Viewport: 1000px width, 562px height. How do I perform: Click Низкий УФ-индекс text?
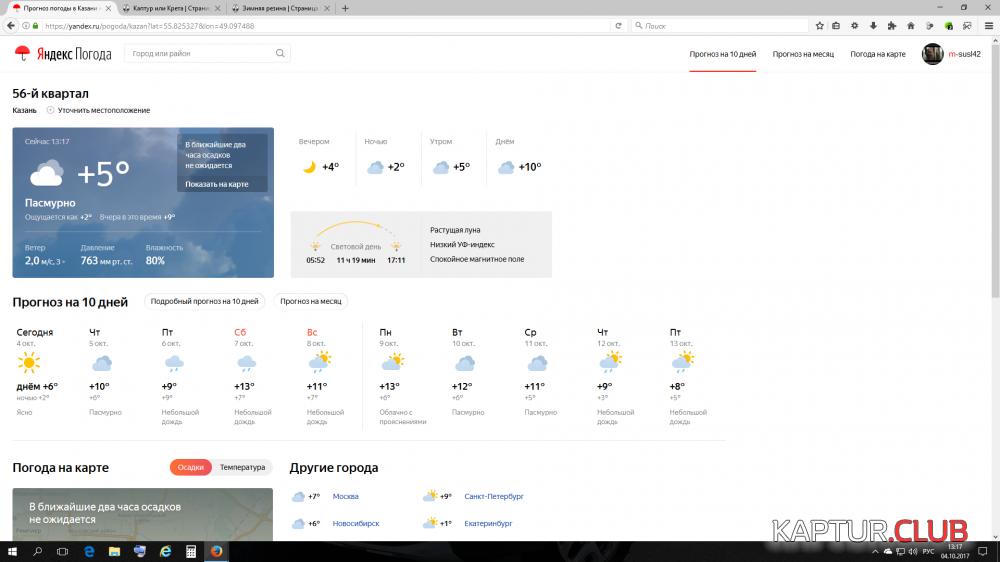point(462,245)
